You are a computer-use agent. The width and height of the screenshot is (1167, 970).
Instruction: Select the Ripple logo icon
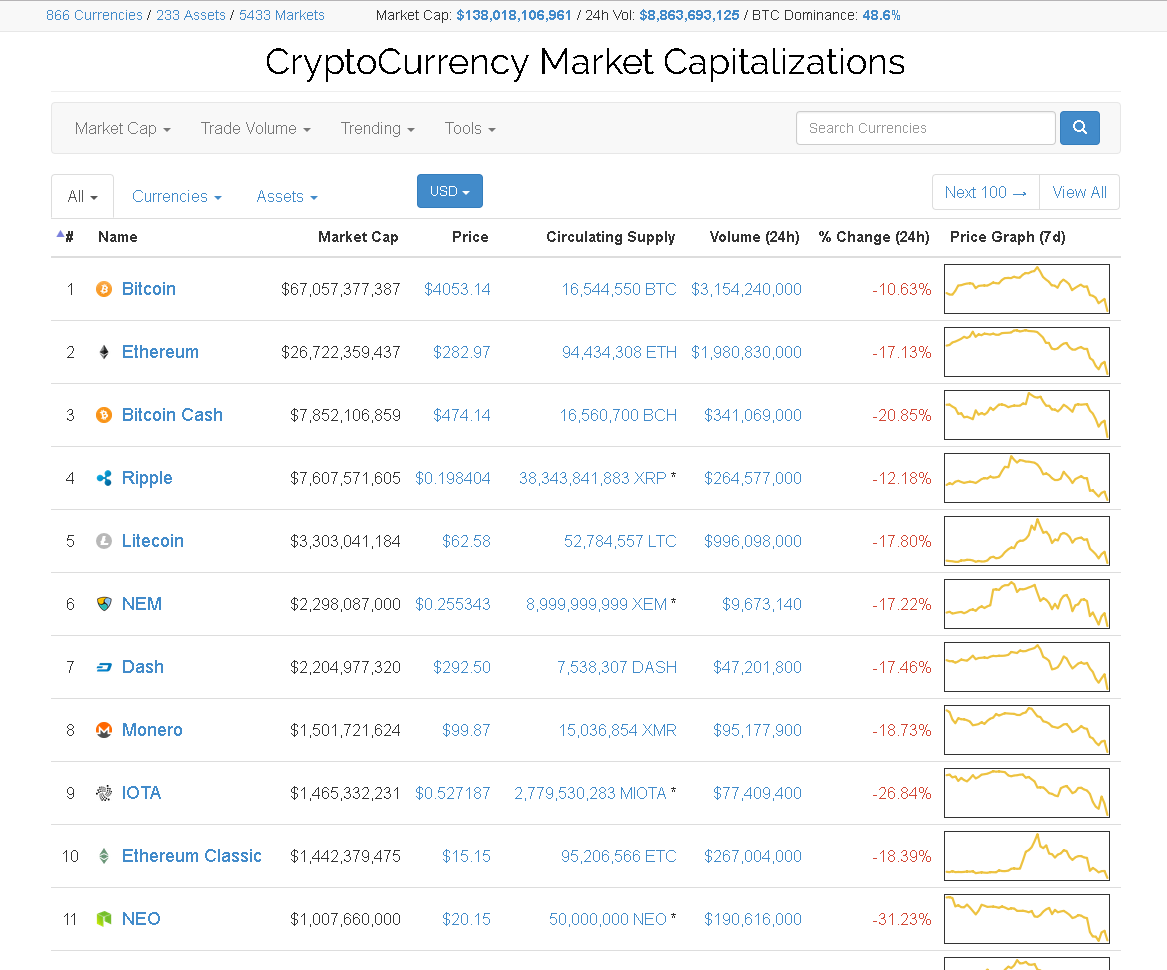(104, 478)
